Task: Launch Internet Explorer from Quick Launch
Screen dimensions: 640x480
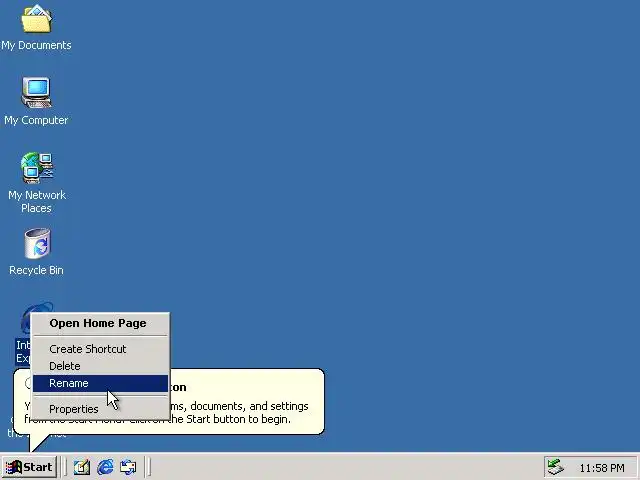Action: [105, 467]
